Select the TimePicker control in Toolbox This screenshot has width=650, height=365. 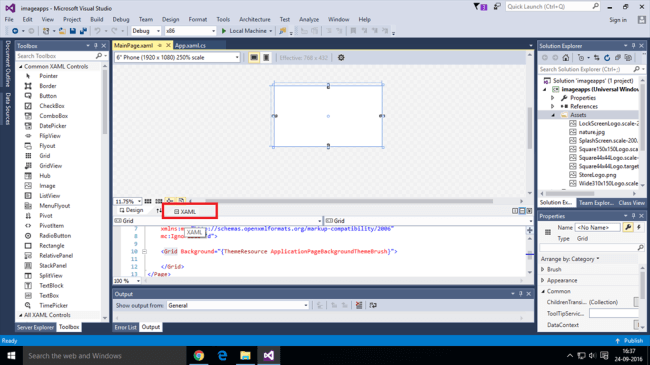(x=53, y=305)
